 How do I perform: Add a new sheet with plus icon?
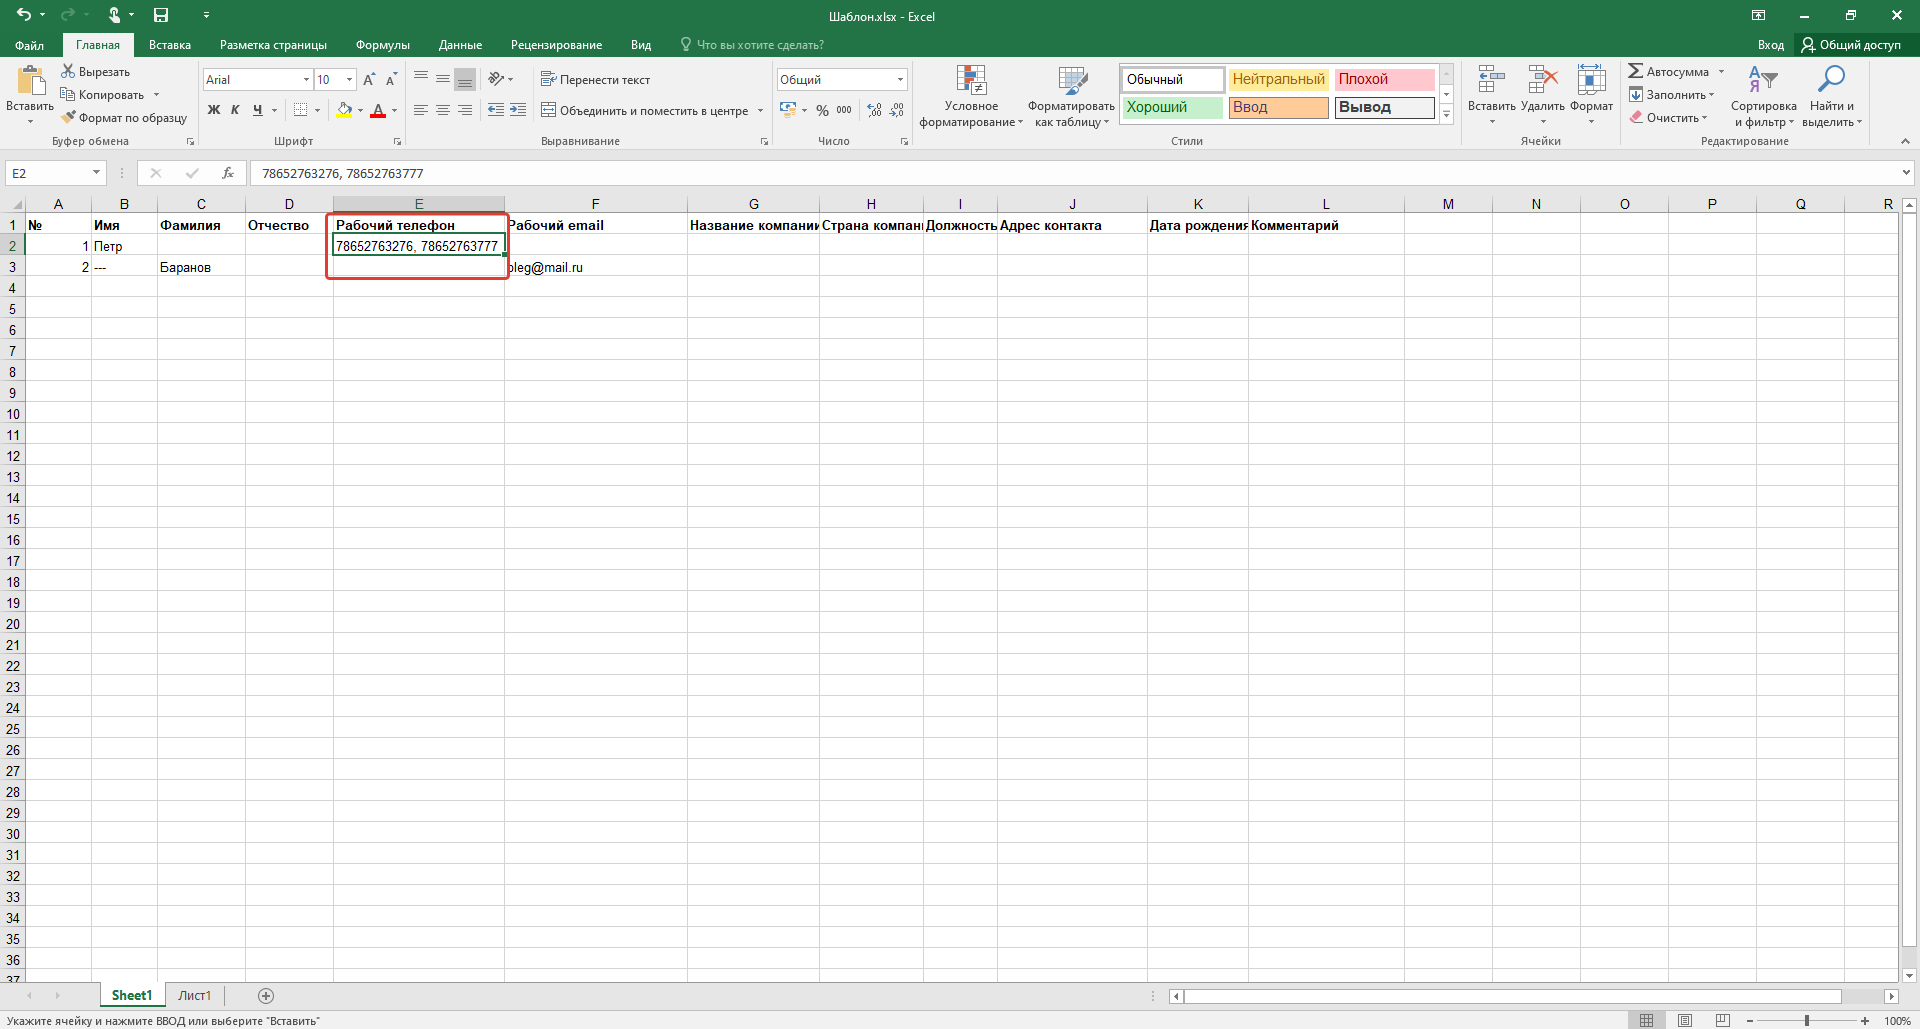click(266, 995)
